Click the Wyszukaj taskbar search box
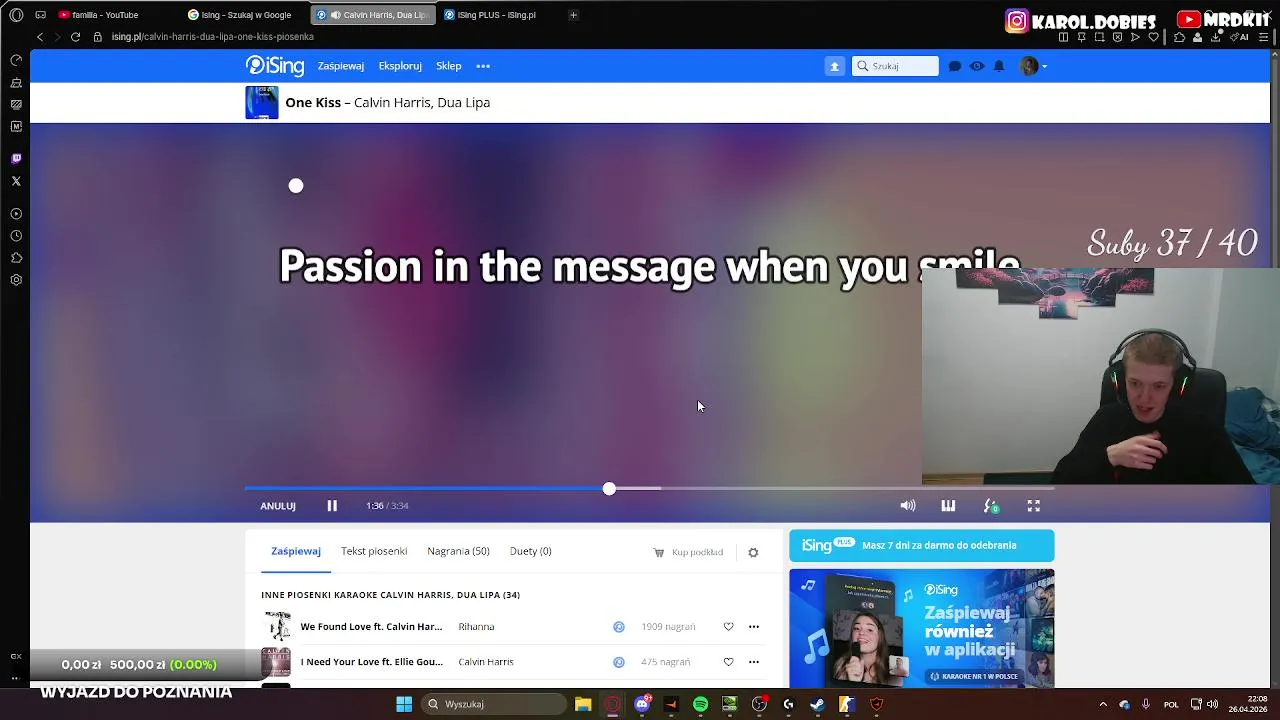This screenshot has height=720, width=1280. (x=494, y=704)
